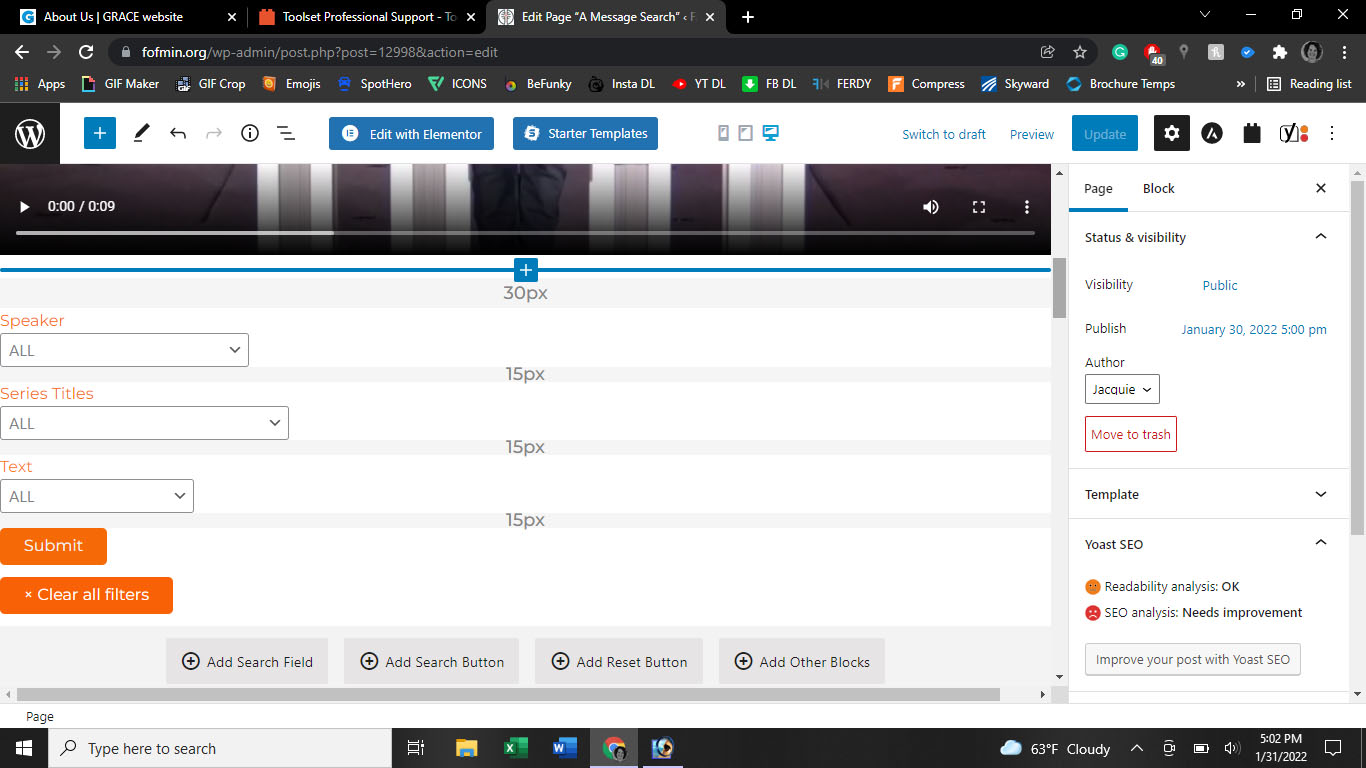
Task: Toggle video fullscreen mode
Action: click(x=979, y=207)
